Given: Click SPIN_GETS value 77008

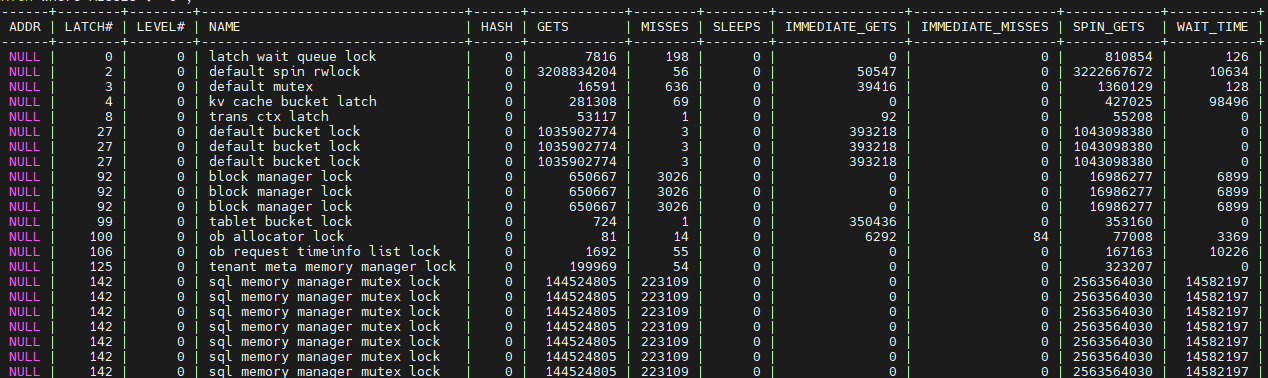Looking at the screenshot, I should click(x=1133, y=236).
